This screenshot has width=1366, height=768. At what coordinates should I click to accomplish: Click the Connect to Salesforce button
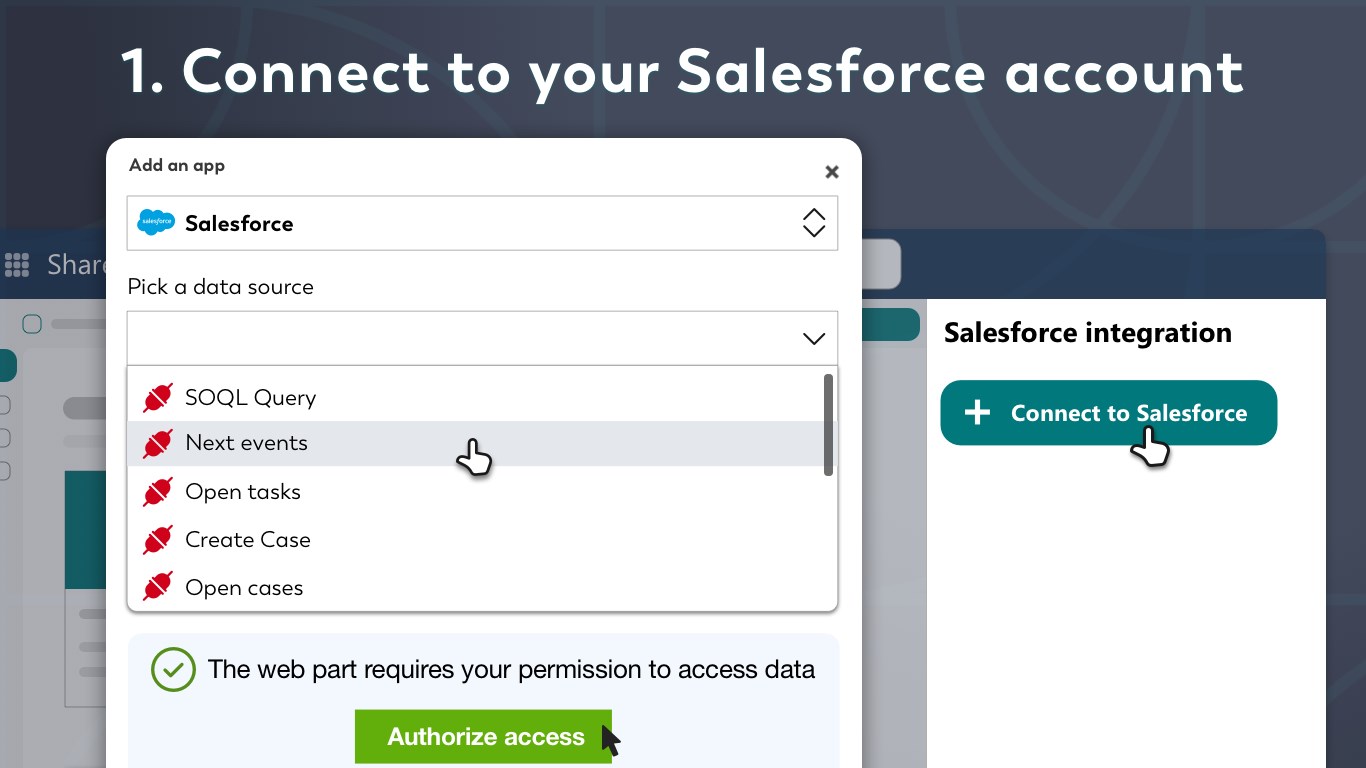point(1108,413)
